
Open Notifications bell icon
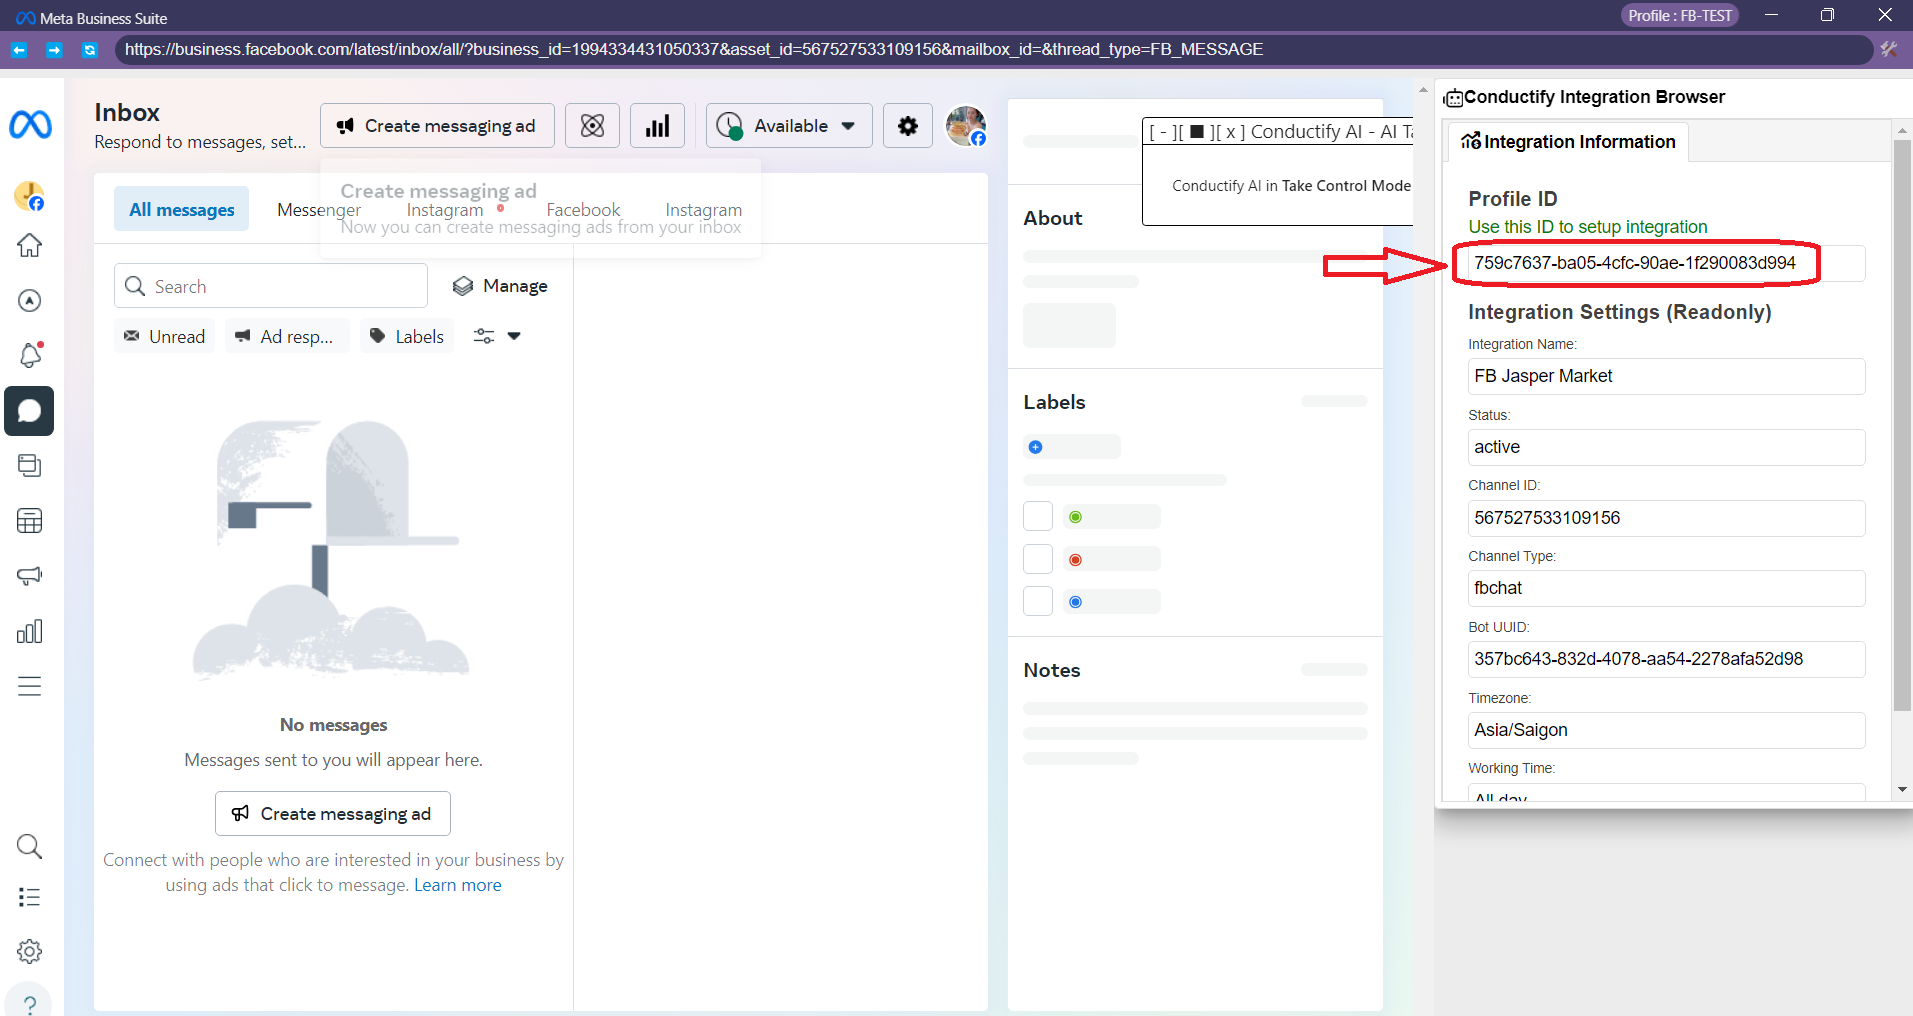(29, 355)
